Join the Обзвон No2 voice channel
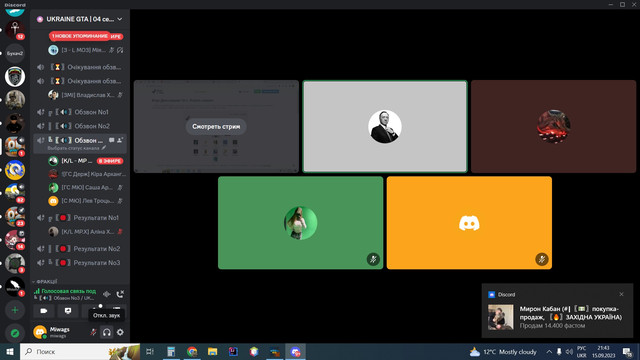 coord(80,126)
